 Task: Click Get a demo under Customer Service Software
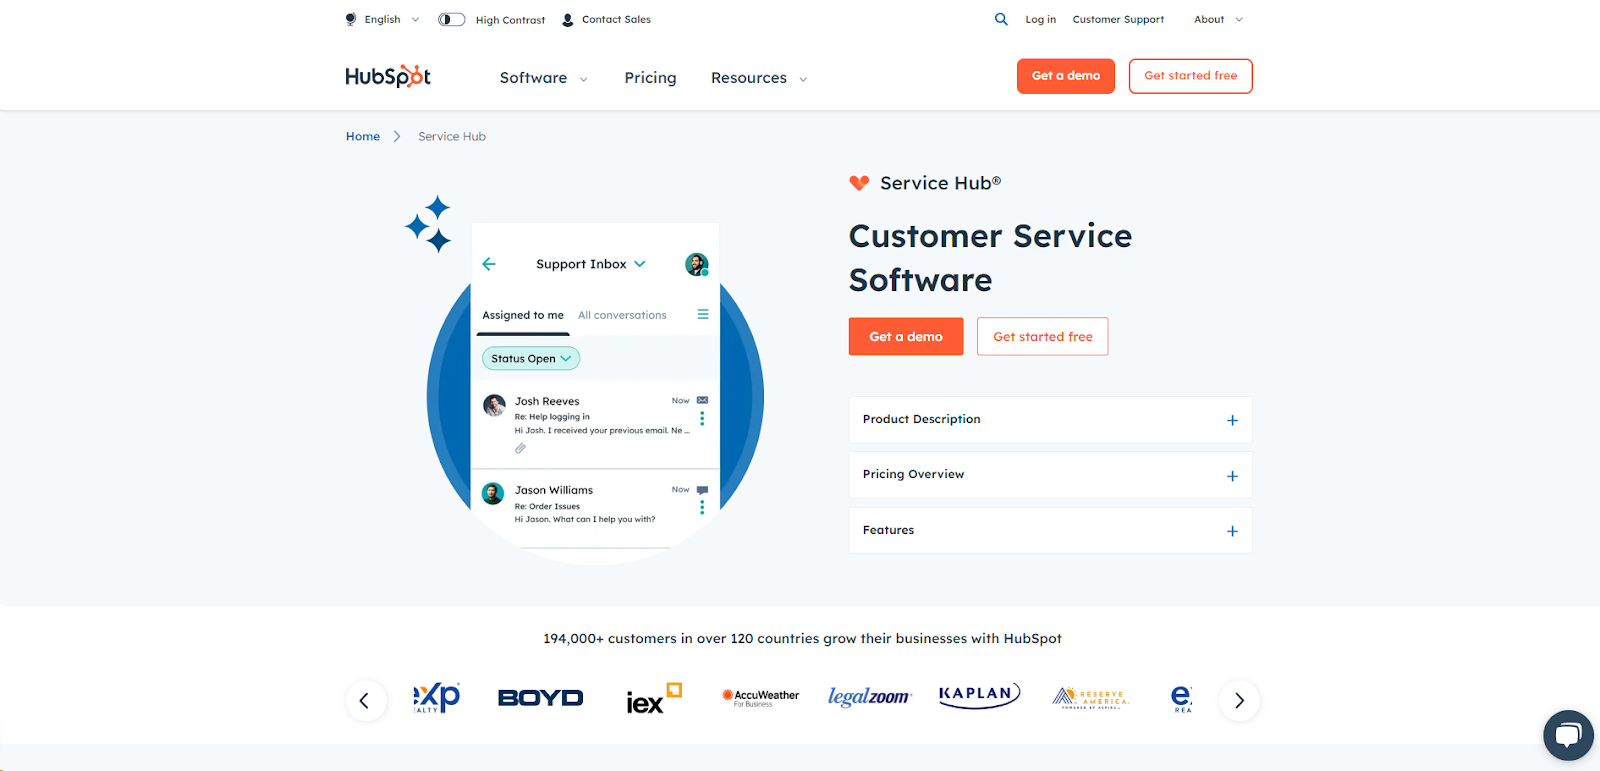coord(906,337)
